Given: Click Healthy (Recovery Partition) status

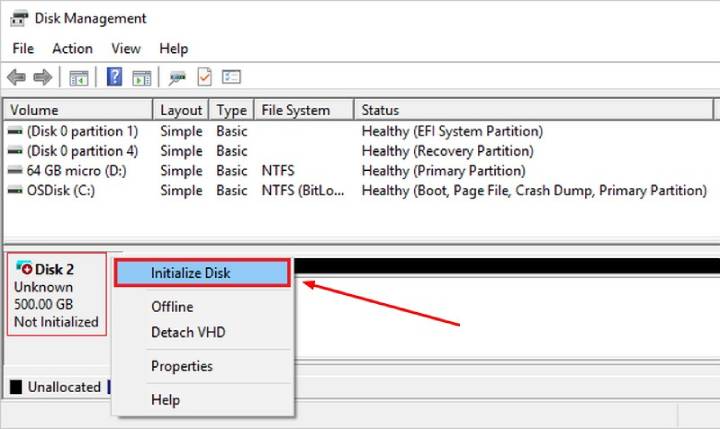Looking at the screenshot, I should (x=447, y=151).
